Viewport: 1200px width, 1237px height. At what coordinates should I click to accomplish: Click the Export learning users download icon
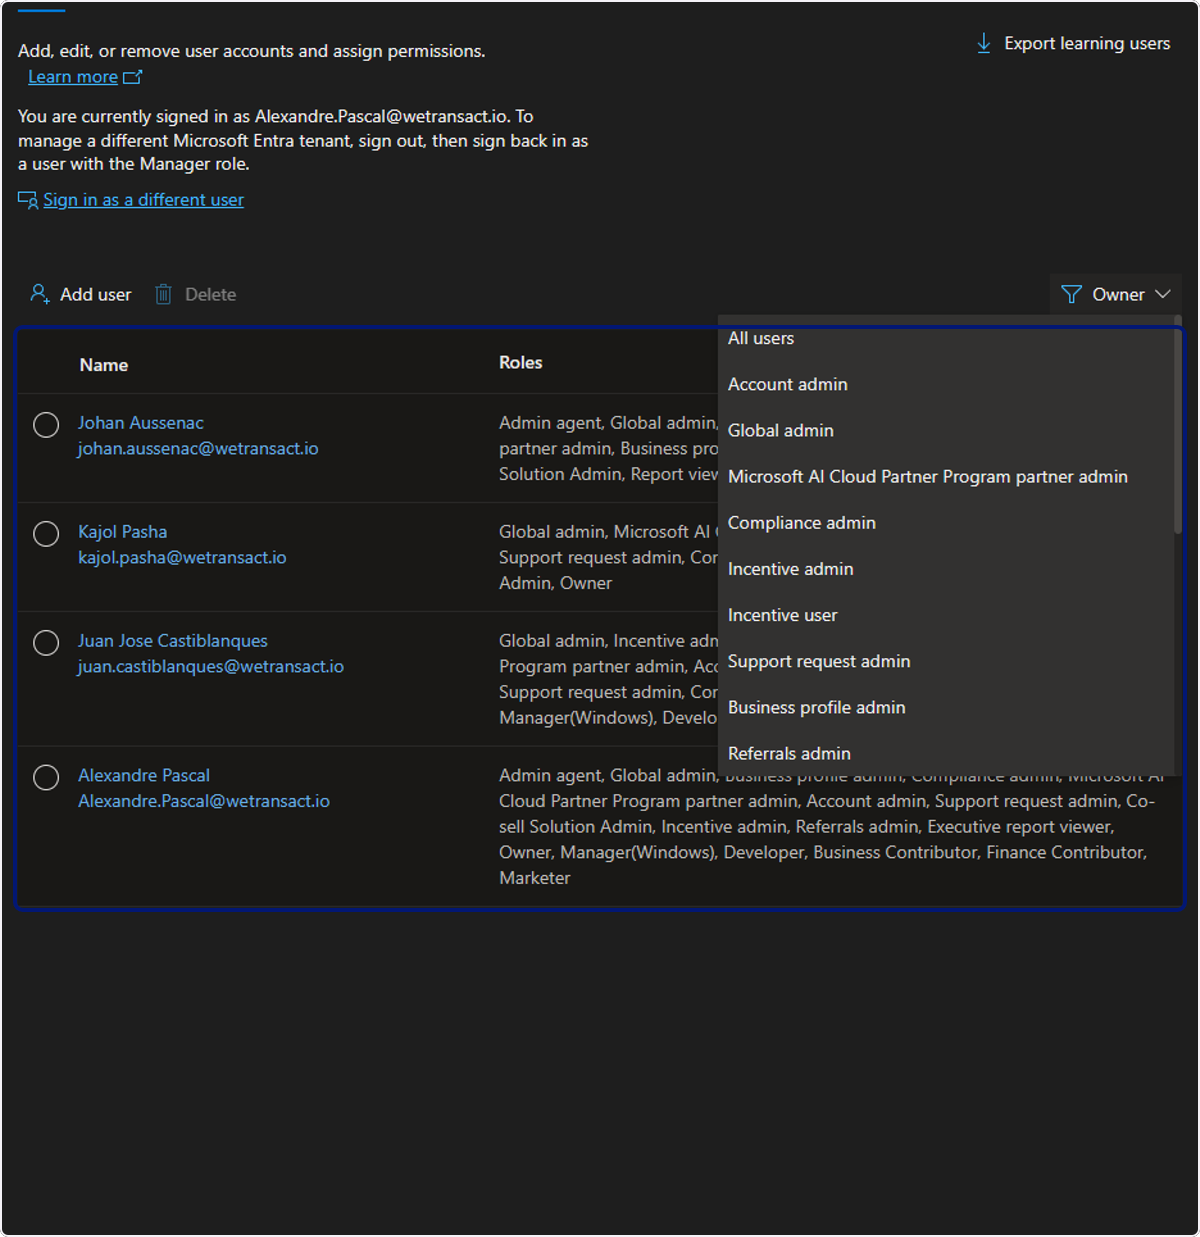984,43
